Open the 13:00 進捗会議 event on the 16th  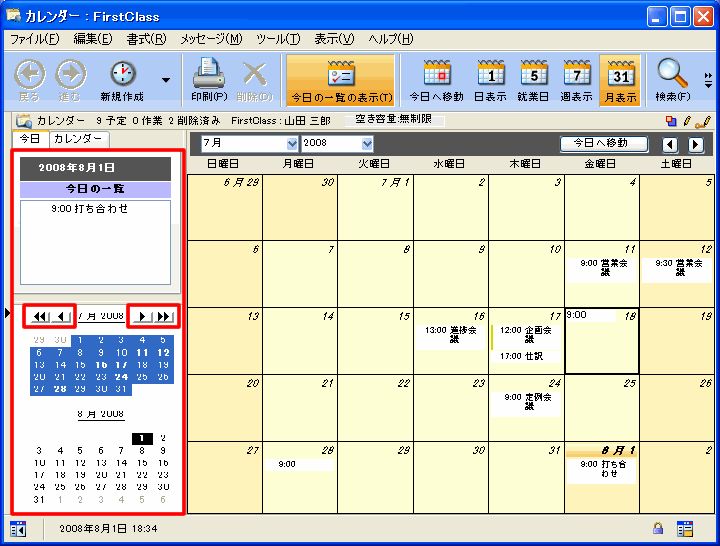point(449,334)
